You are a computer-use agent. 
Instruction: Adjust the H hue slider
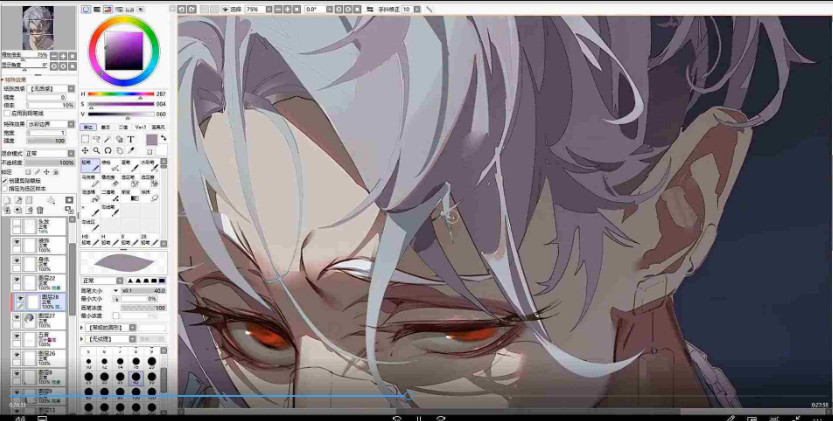(x=121, y=94)
